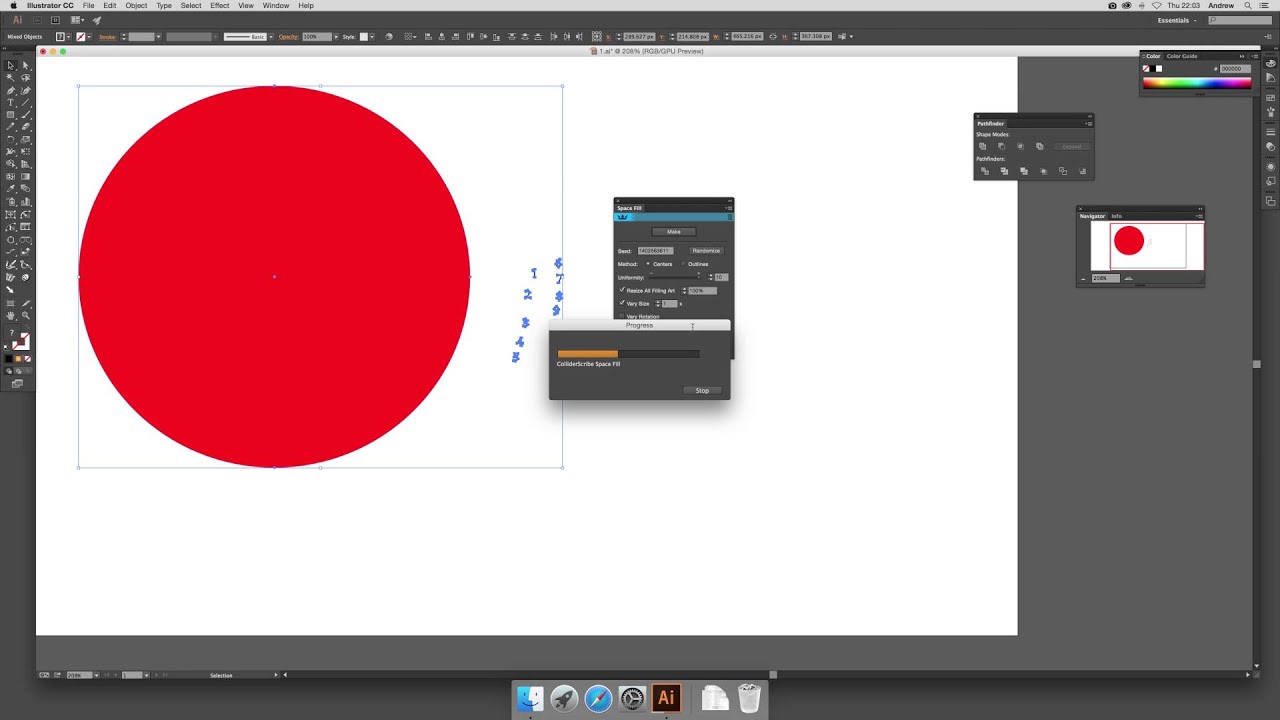Open the Object menu
Viewport: 1280px width, 720px height.
point(136,5)
